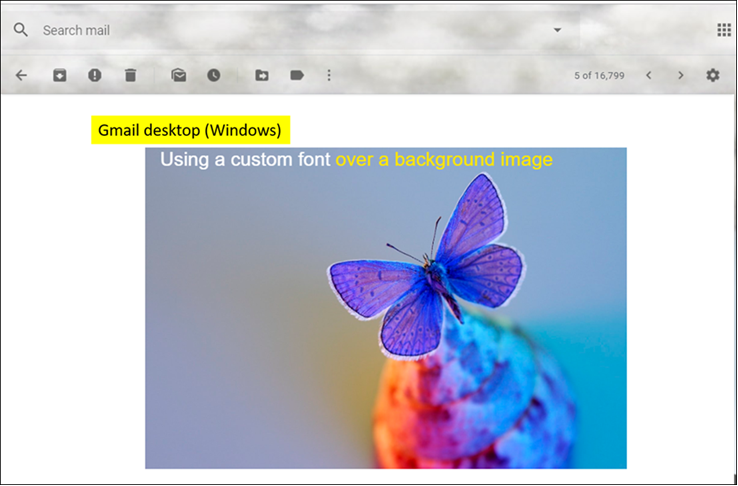Open Settings gear menu
The height and width of the screenshot is (486, 738).
[713, 75]
